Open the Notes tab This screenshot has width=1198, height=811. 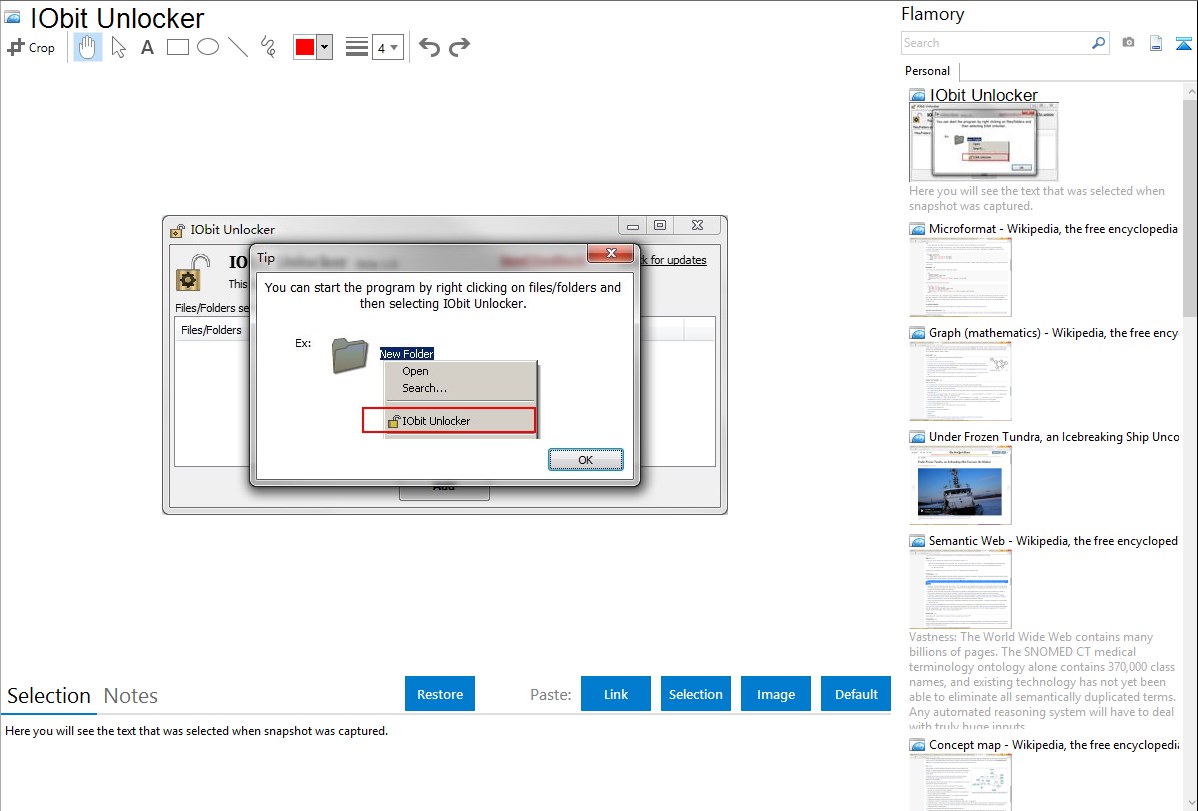pyautogui.click(x=131, y=696)
